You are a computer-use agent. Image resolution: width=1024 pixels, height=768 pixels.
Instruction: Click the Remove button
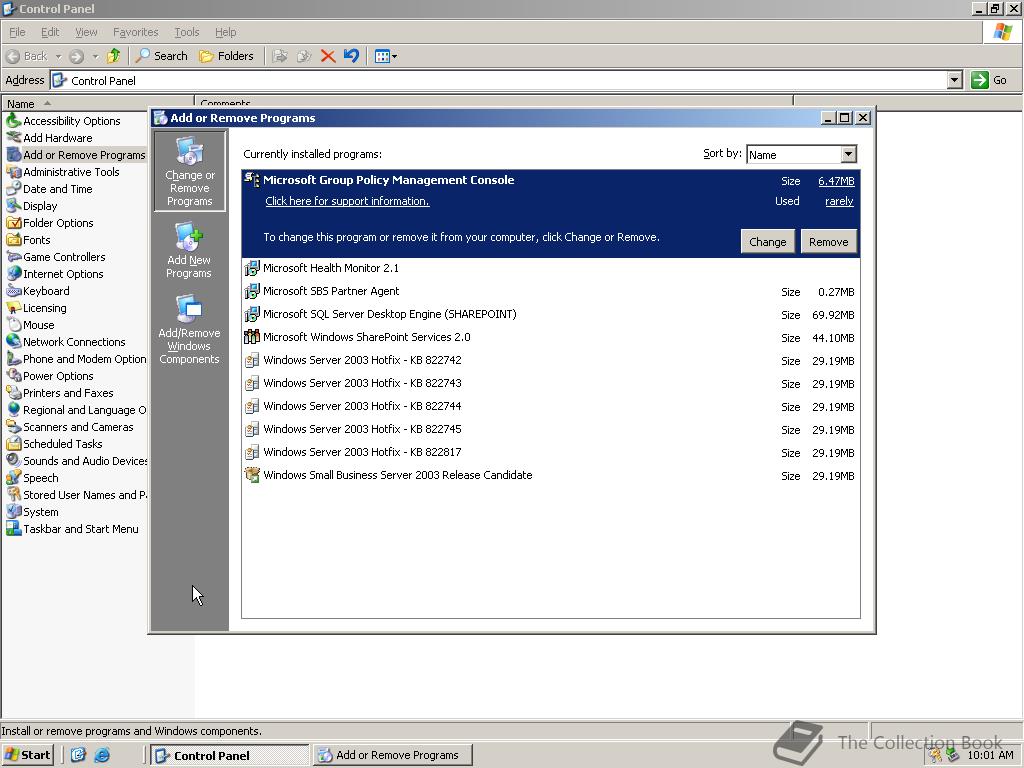point(828,242)
